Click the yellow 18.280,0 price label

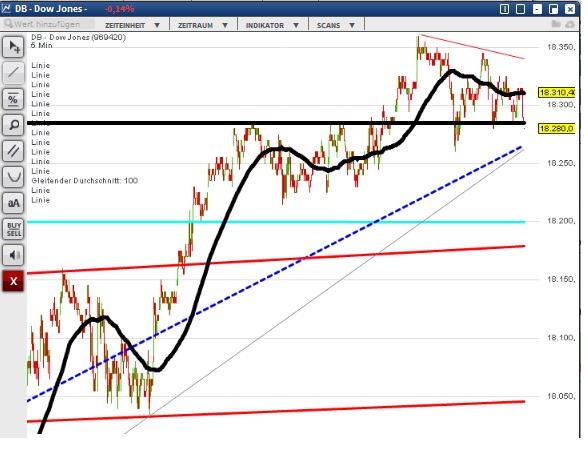[x=556, y=129]
